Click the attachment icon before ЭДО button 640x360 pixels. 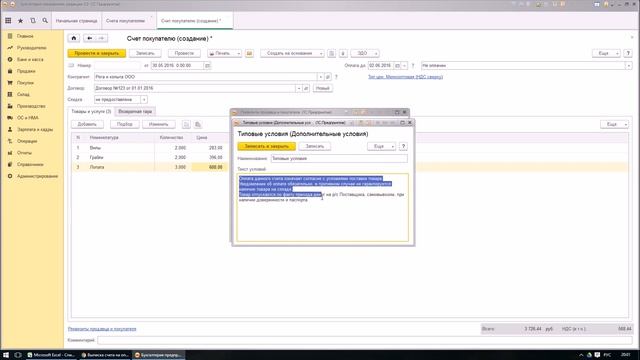click(343, 53)
